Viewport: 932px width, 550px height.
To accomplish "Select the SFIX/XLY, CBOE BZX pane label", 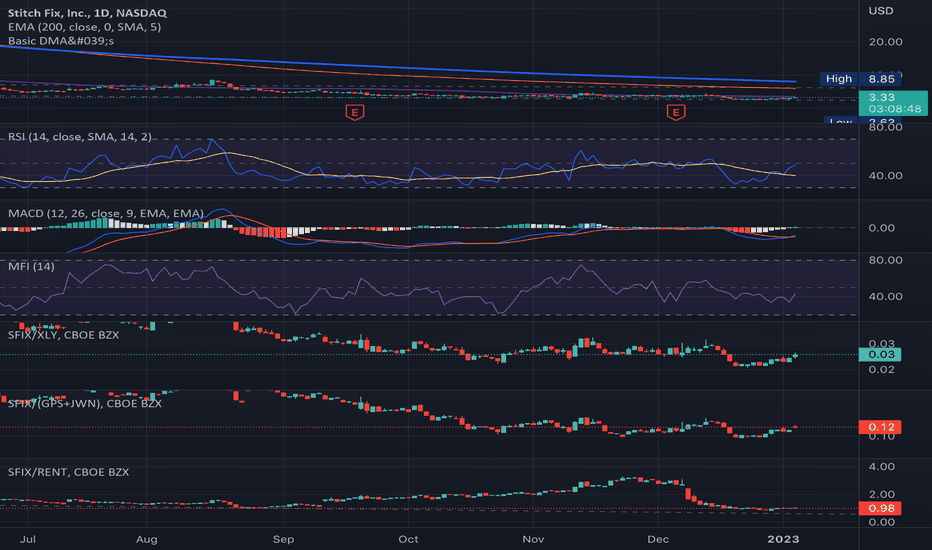I will [x=64, y=335].
